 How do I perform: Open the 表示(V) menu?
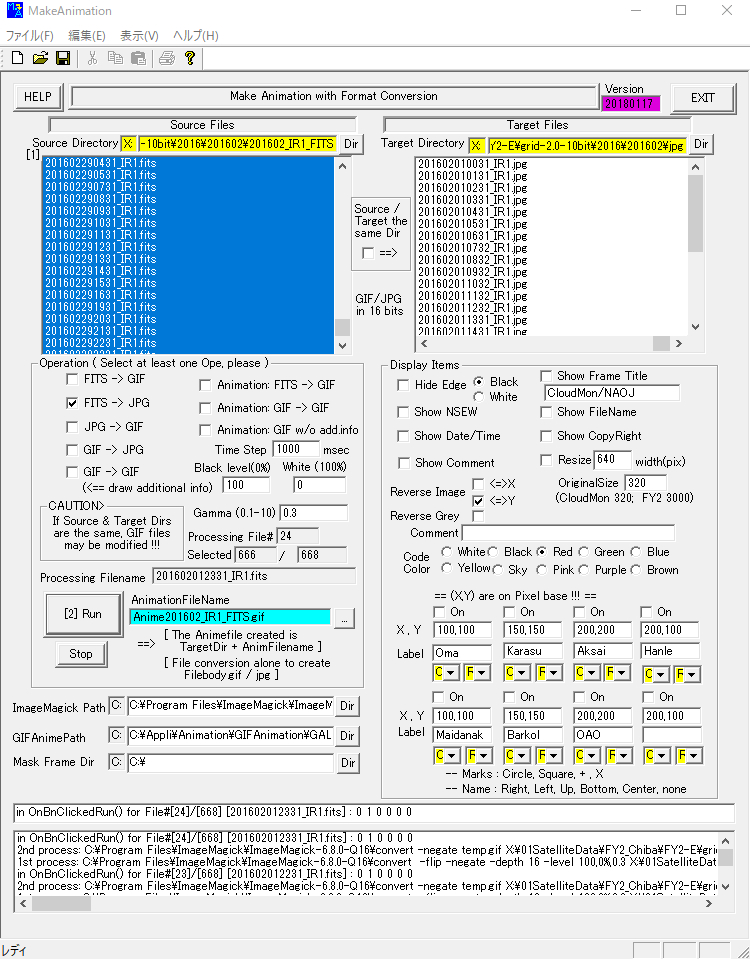click(x=140, y=36)
